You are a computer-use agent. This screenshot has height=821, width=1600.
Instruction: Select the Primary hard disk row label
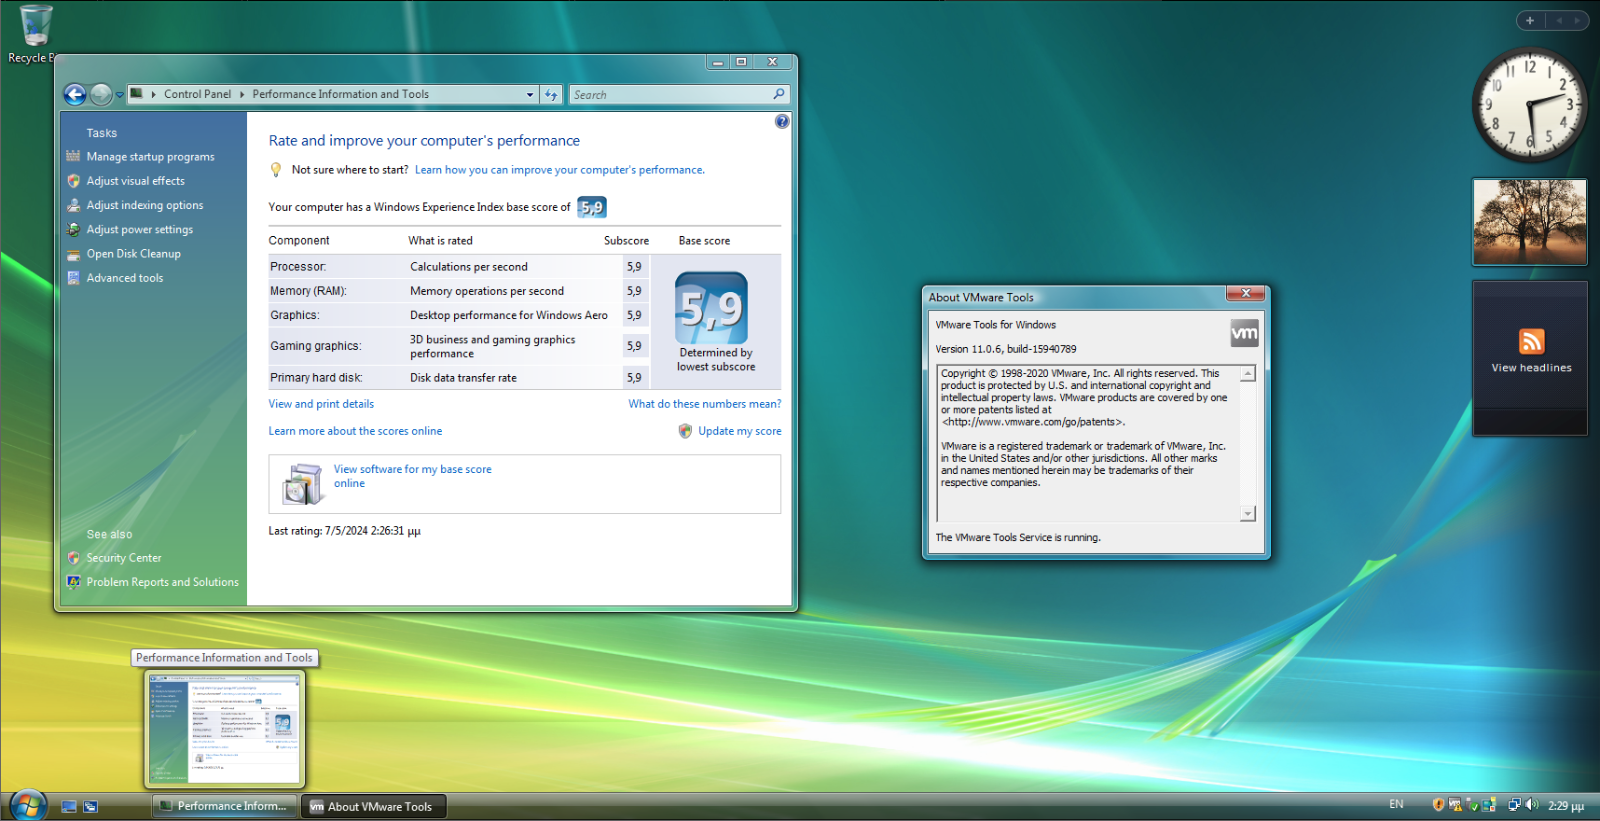(316, 378)
